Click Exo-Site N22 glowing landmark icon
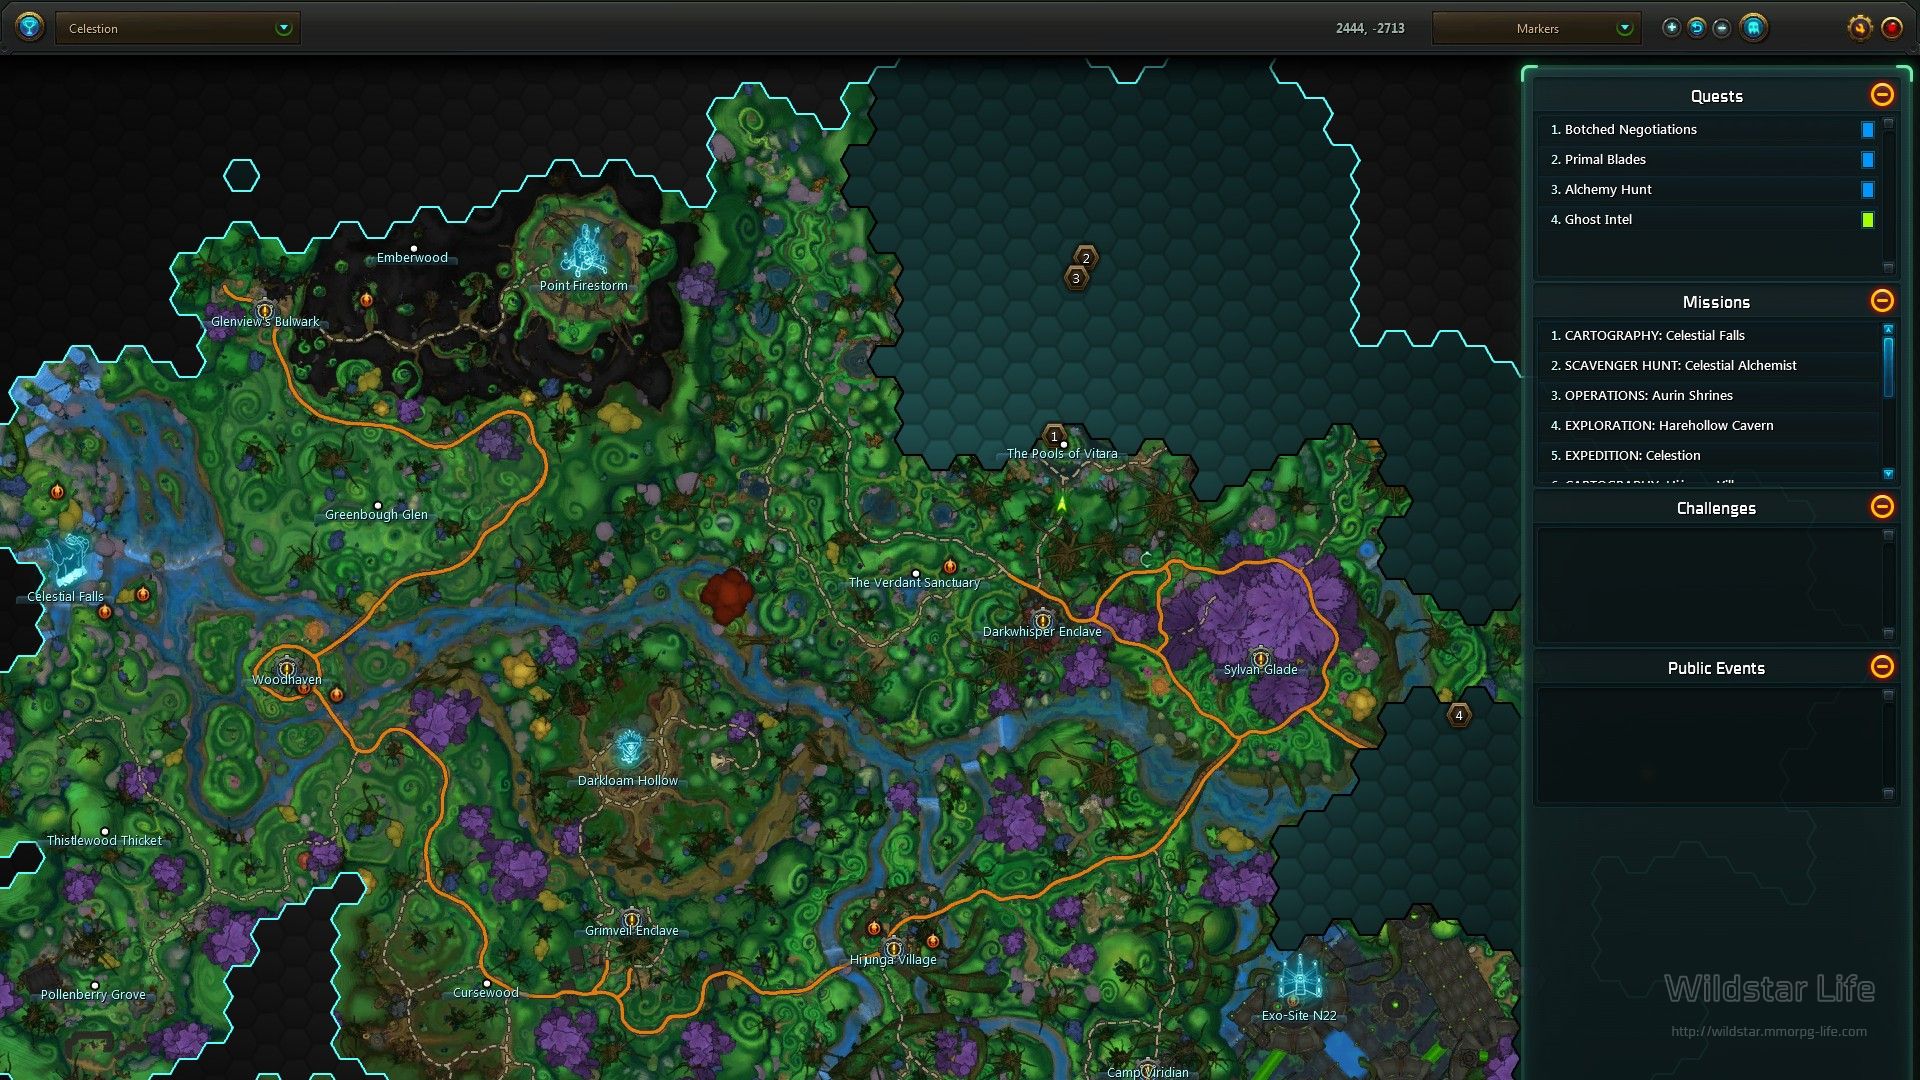Image resolution: width=1920 pixels, height=1080 pixels. coord(1299,979)
